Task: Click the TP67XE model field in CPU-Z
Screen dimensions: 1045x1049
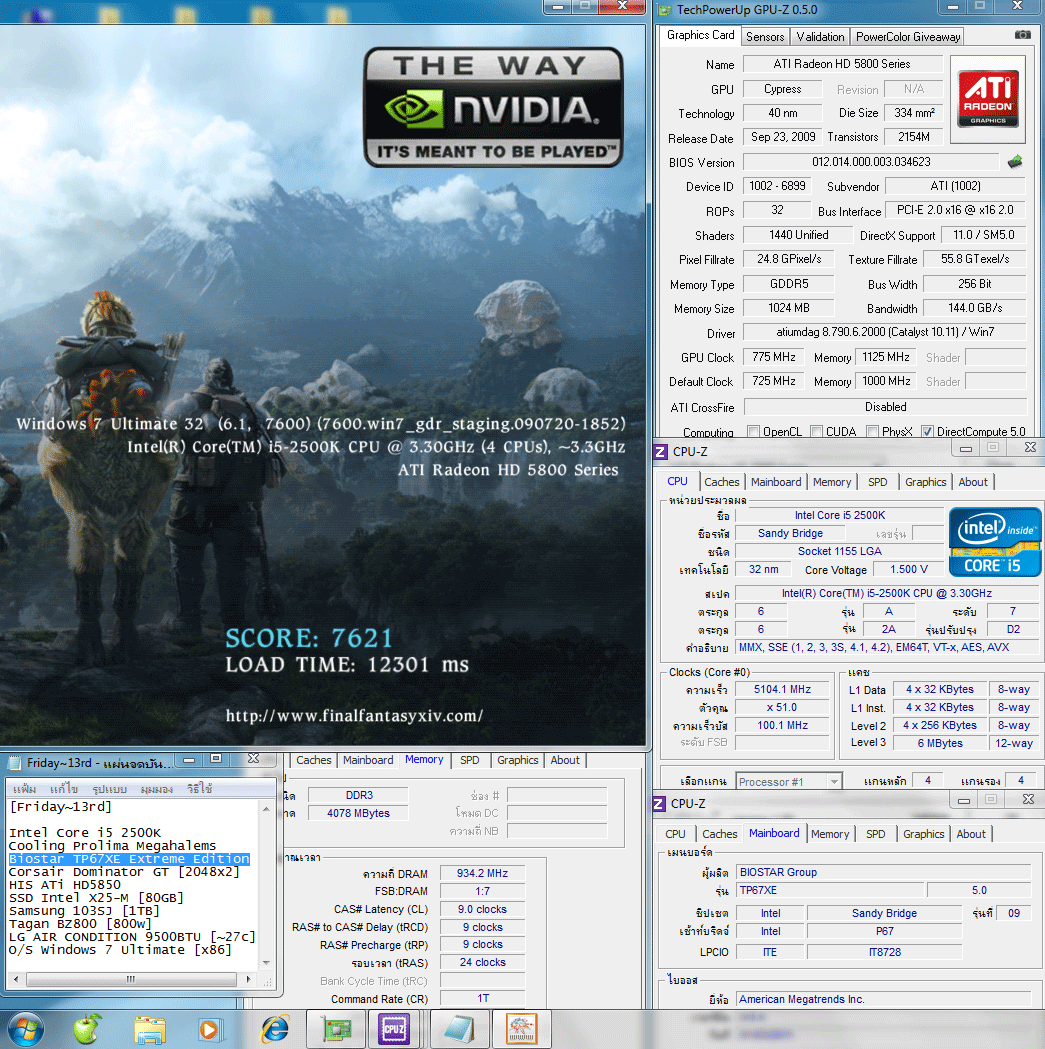Action: 830,890
